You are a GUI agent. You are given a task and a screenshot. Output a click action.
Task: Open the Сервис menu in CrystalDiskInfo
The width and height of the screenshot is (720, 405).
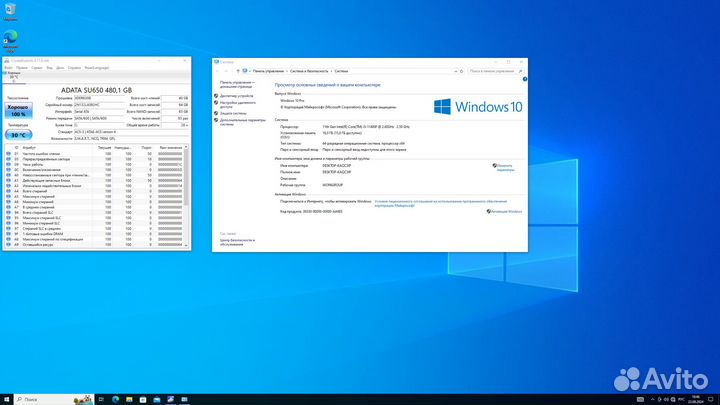tap(37, 68)
